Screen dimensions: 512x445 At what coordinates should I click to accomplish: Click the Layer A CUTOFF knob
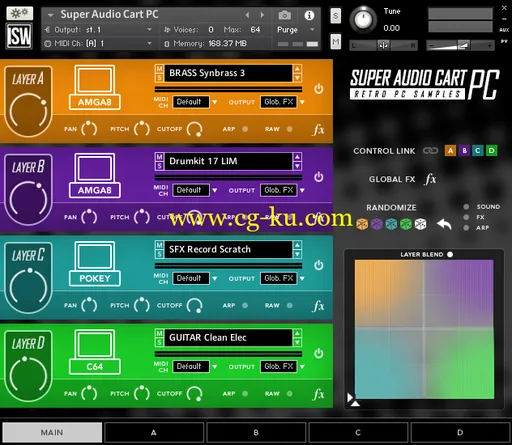194,129
